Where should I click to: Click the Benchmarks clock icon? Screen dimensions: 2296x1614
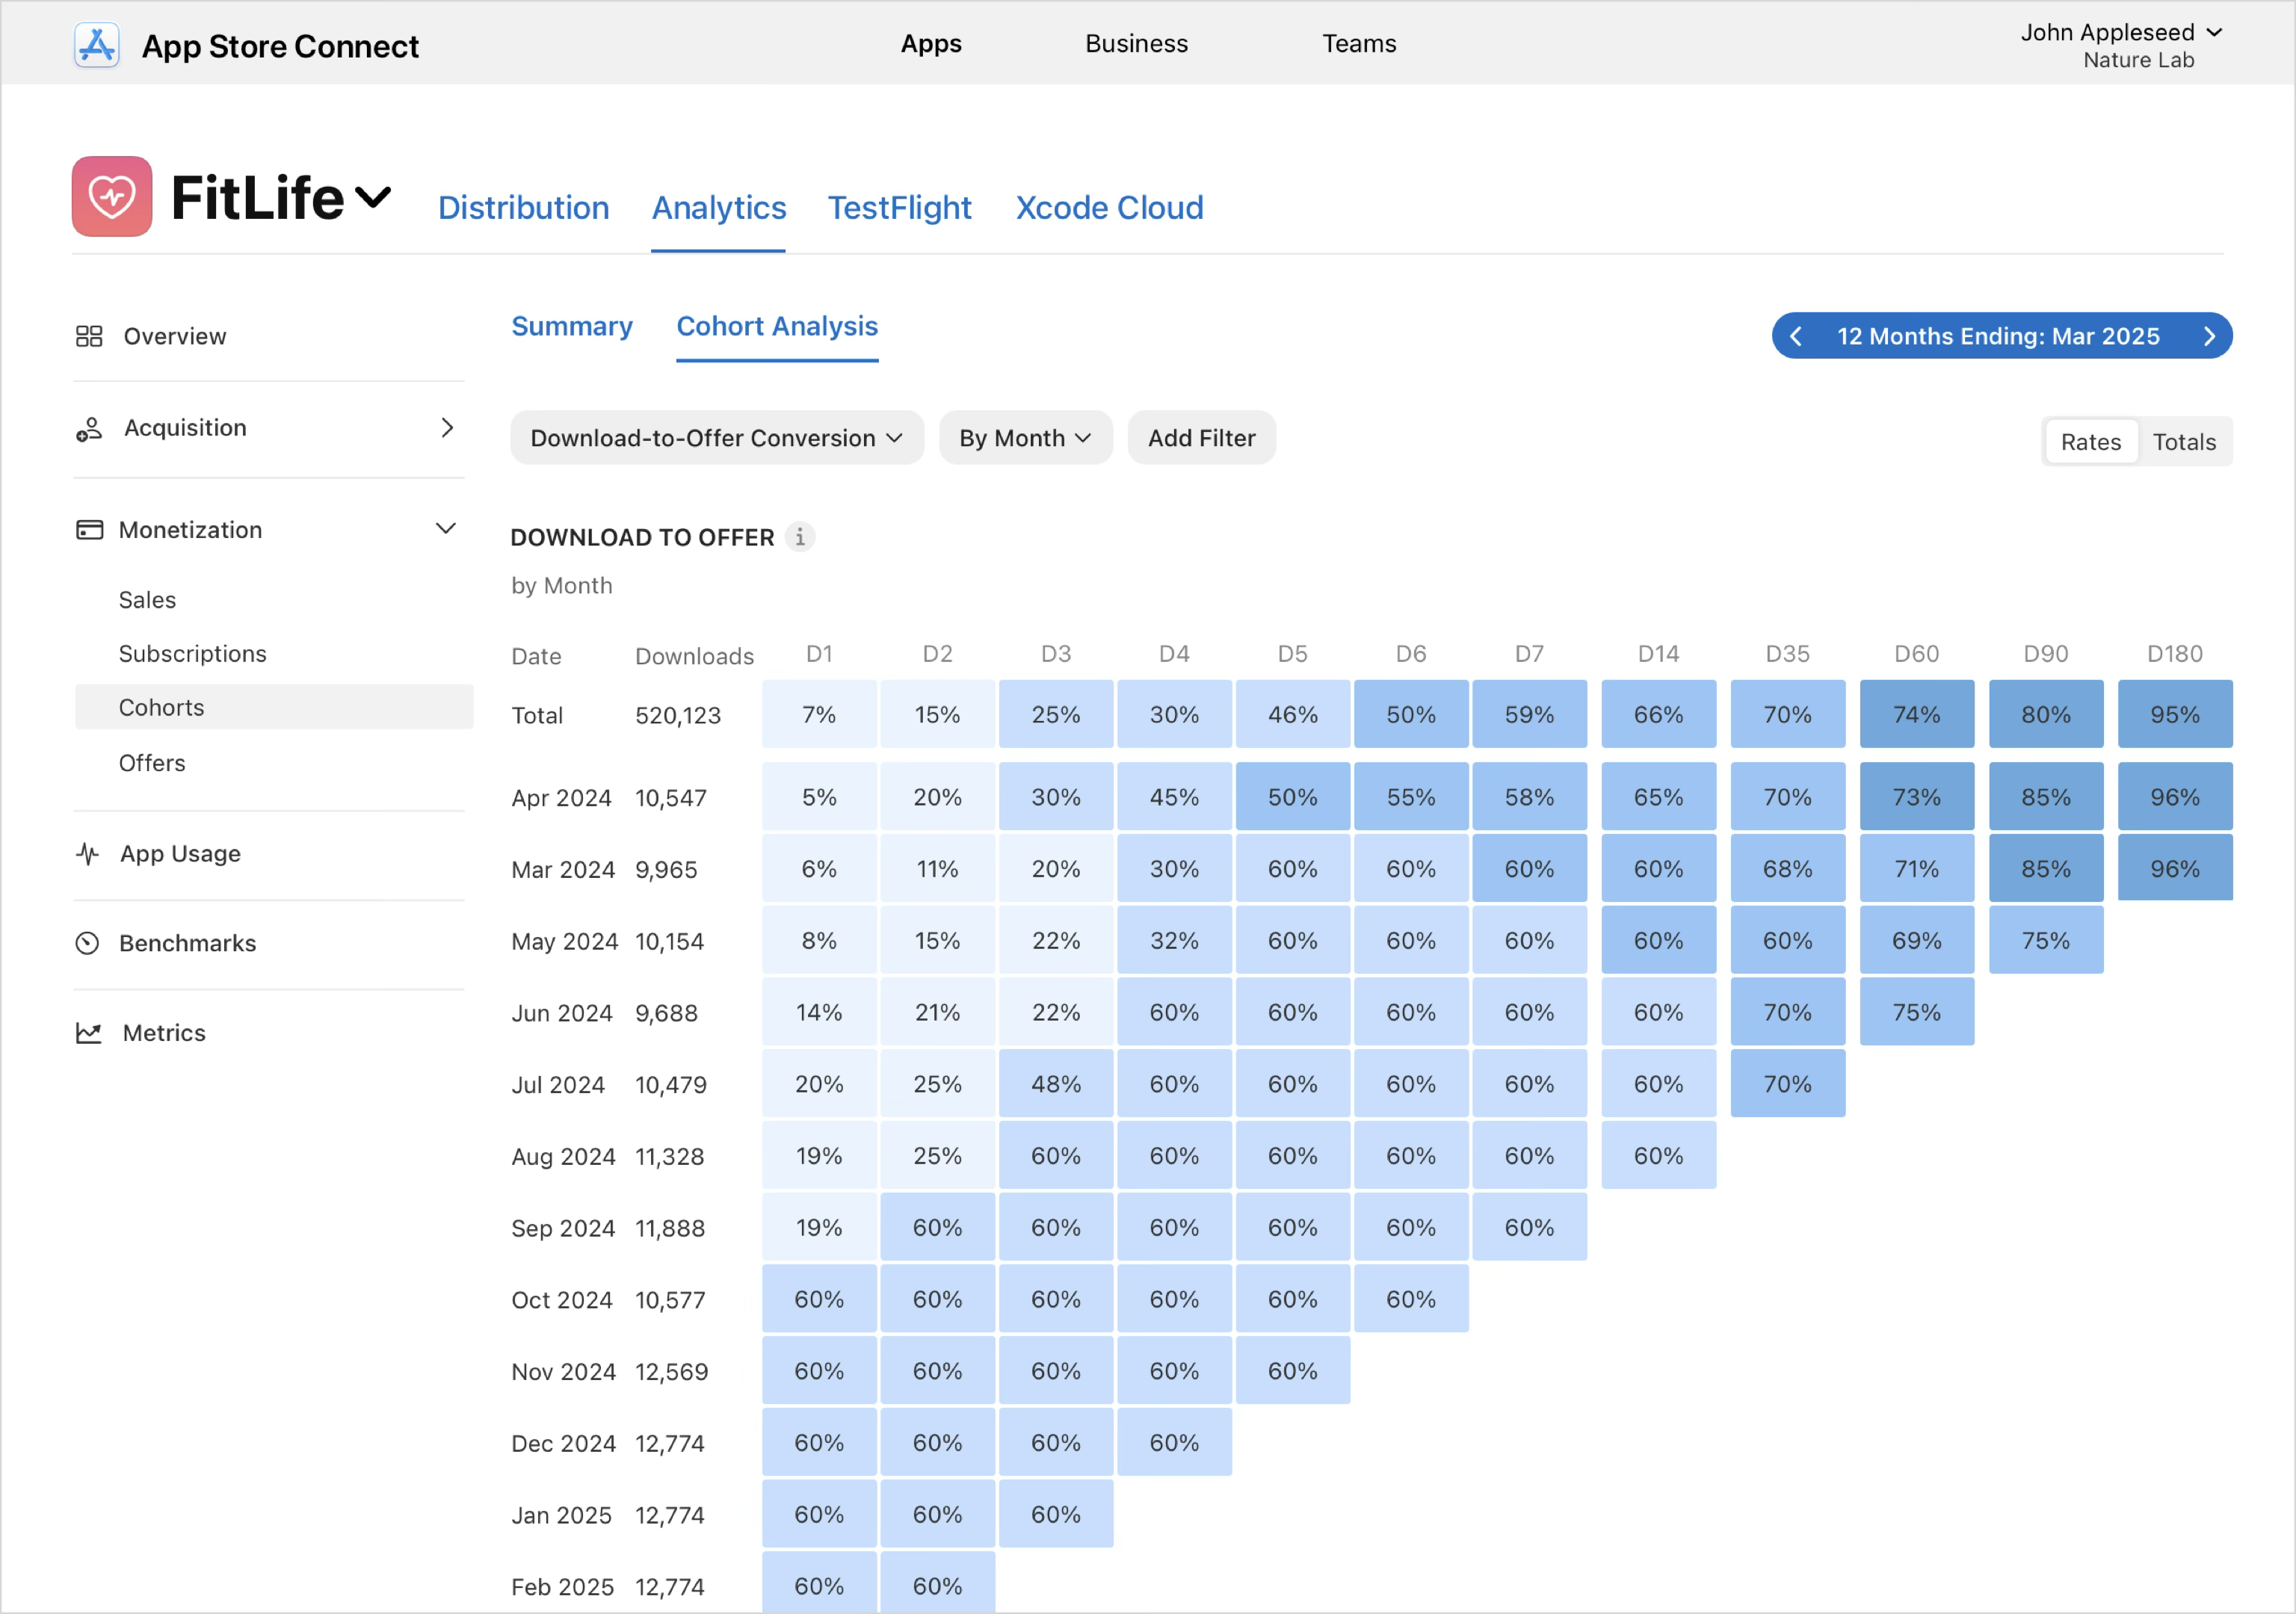(x=88, y=943)
